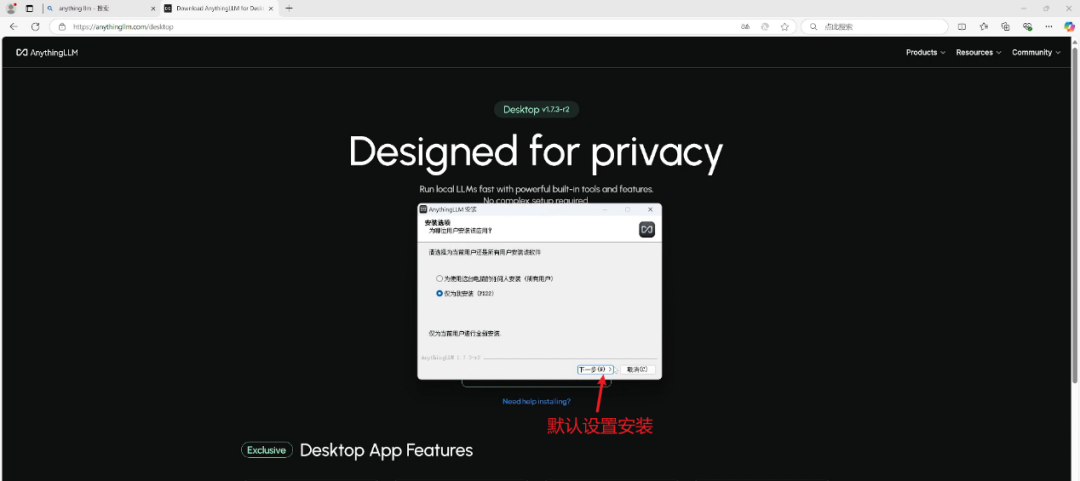Click the Desktop v1.7.3-r2 version badge
This screenshot has width=1080, height=481.
[x=537, y=110]
